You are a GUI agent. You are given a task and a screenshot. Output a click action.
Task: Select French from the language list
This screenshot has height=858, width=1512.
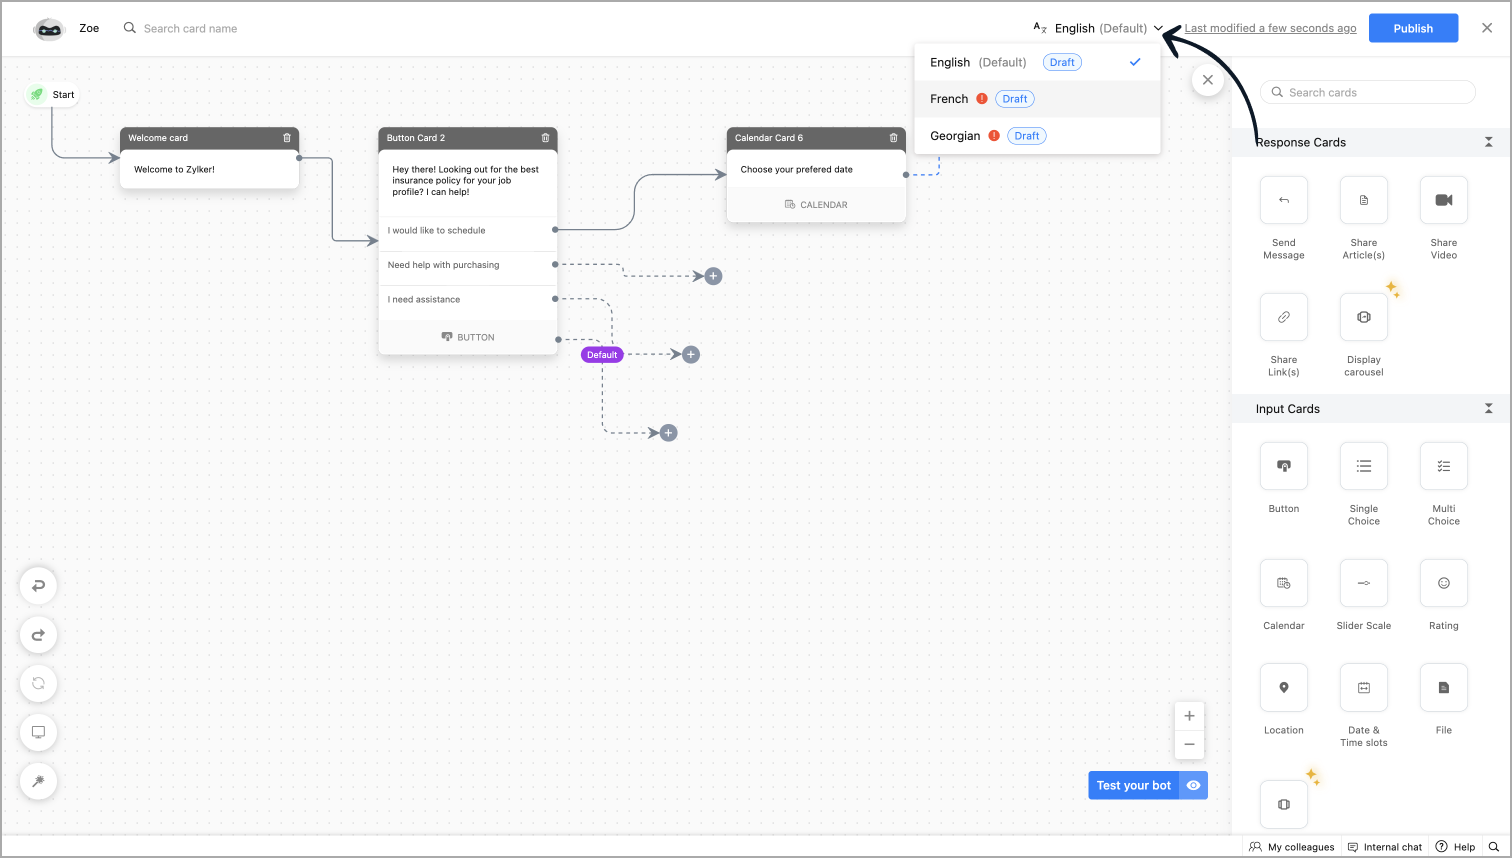click(949, 99)
